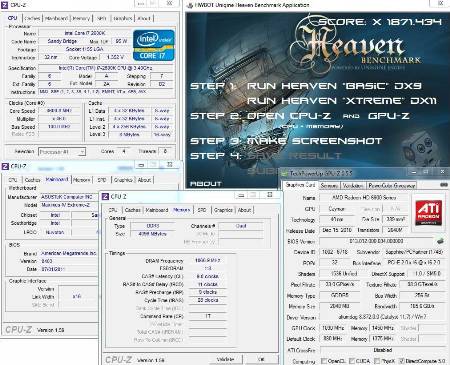
Task: Click the GPU-Z BIOS Version value field
Action: point(377,241)
